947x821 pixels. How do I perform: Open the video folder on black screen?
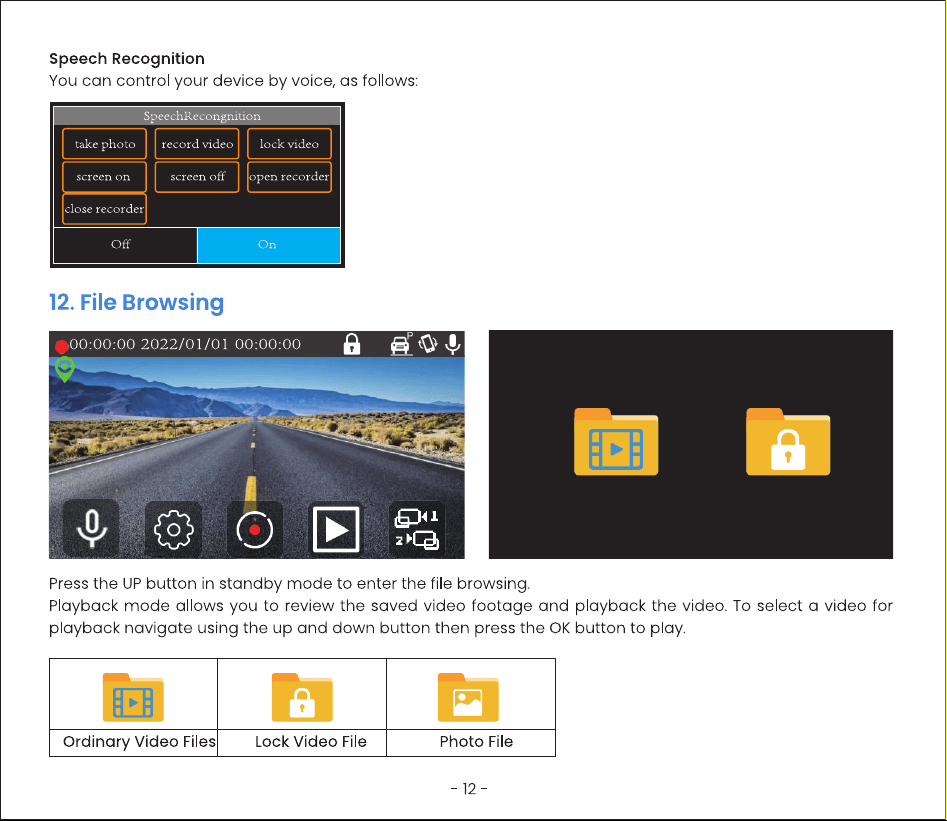coord(616,442)
